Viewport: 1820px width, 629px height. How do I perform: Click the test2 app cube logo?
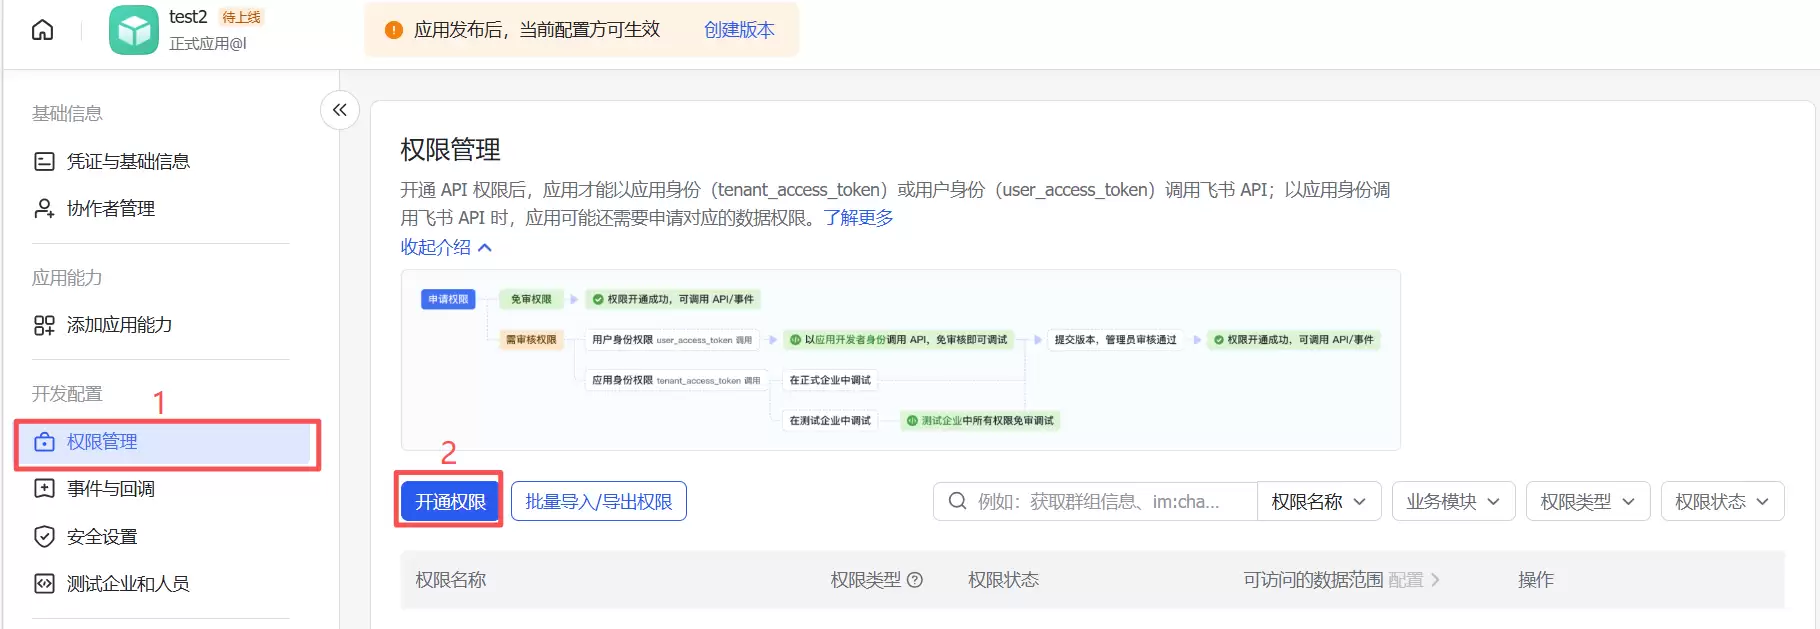click(x=134, y=30)
